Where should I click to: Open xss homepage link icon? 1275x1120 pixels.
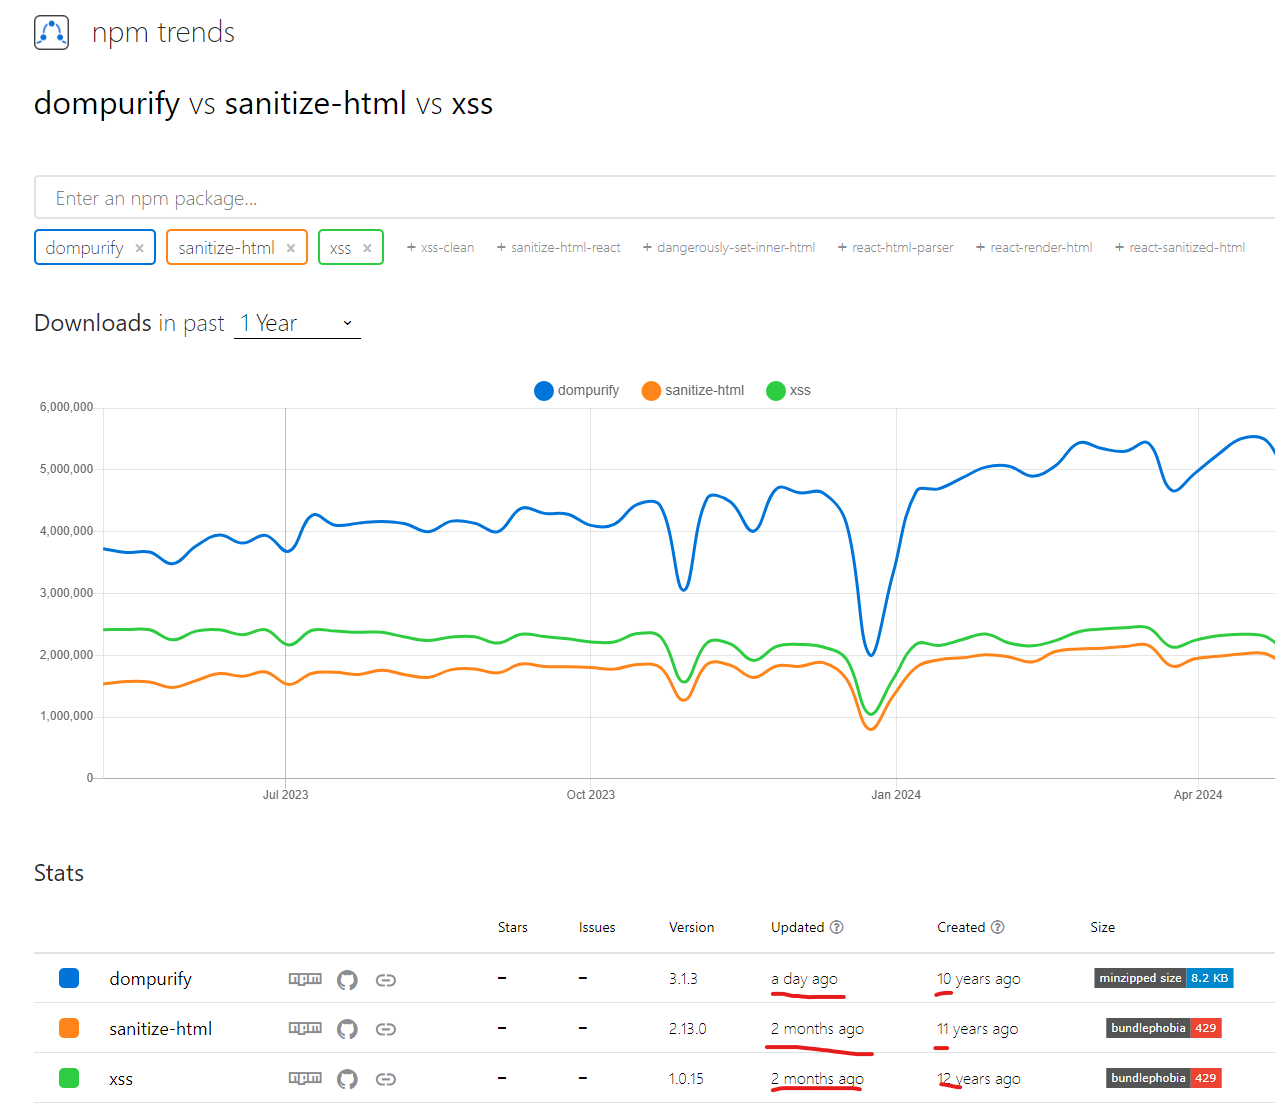click(x=386, y=1079)
